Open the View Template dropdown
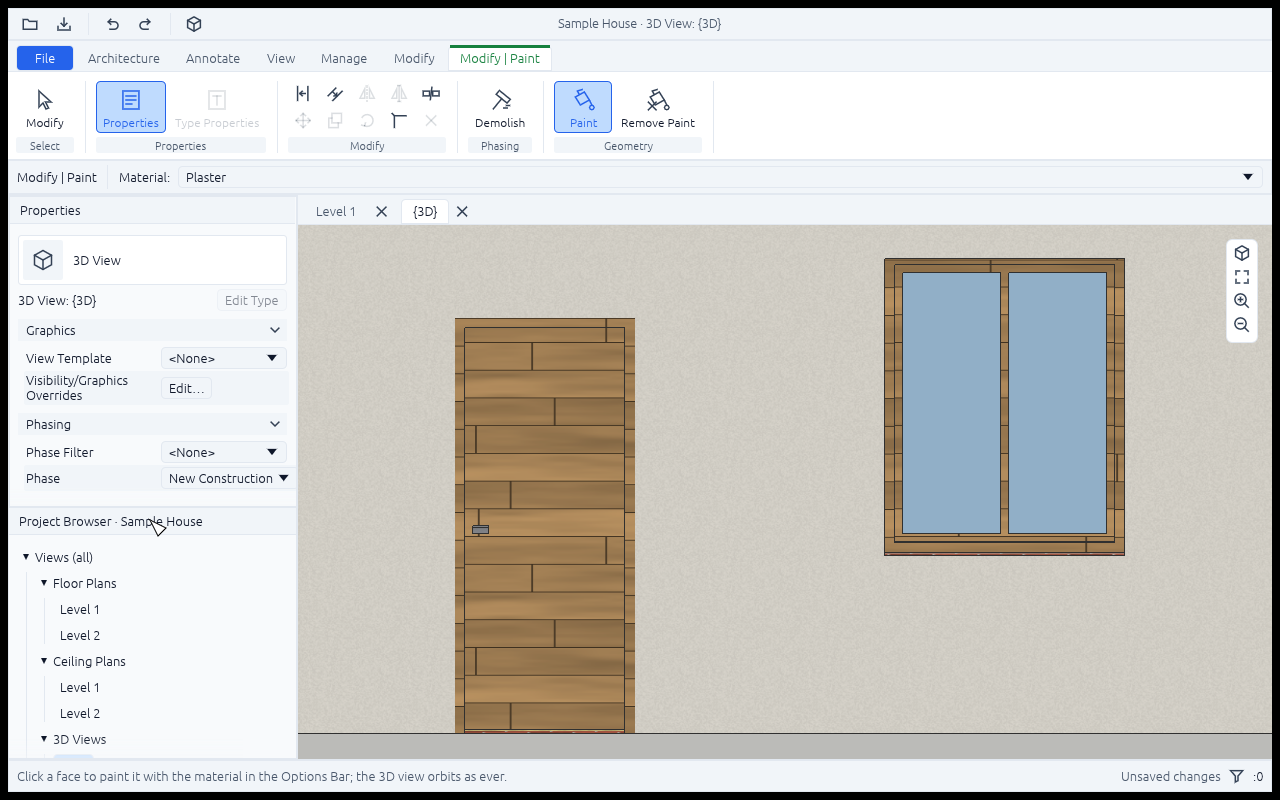The height and width of the screenshot is (800, 1280). point(224,358)
